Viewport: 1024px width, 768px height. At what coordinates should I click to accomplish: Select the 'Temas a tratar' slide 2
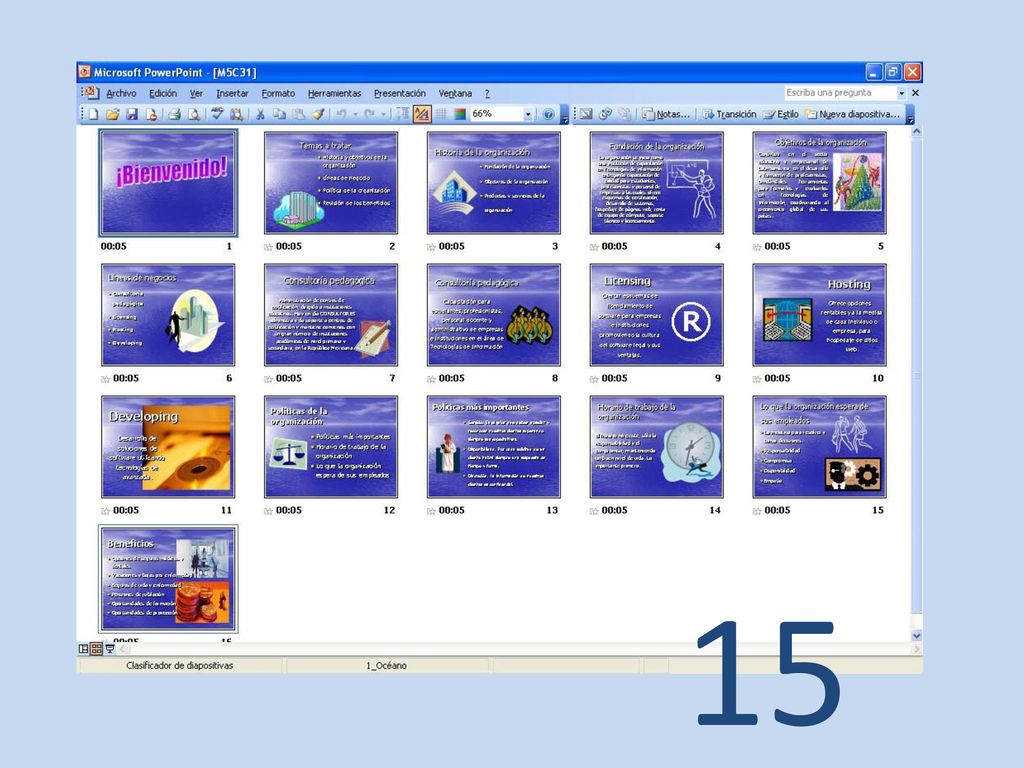point(330,183)
